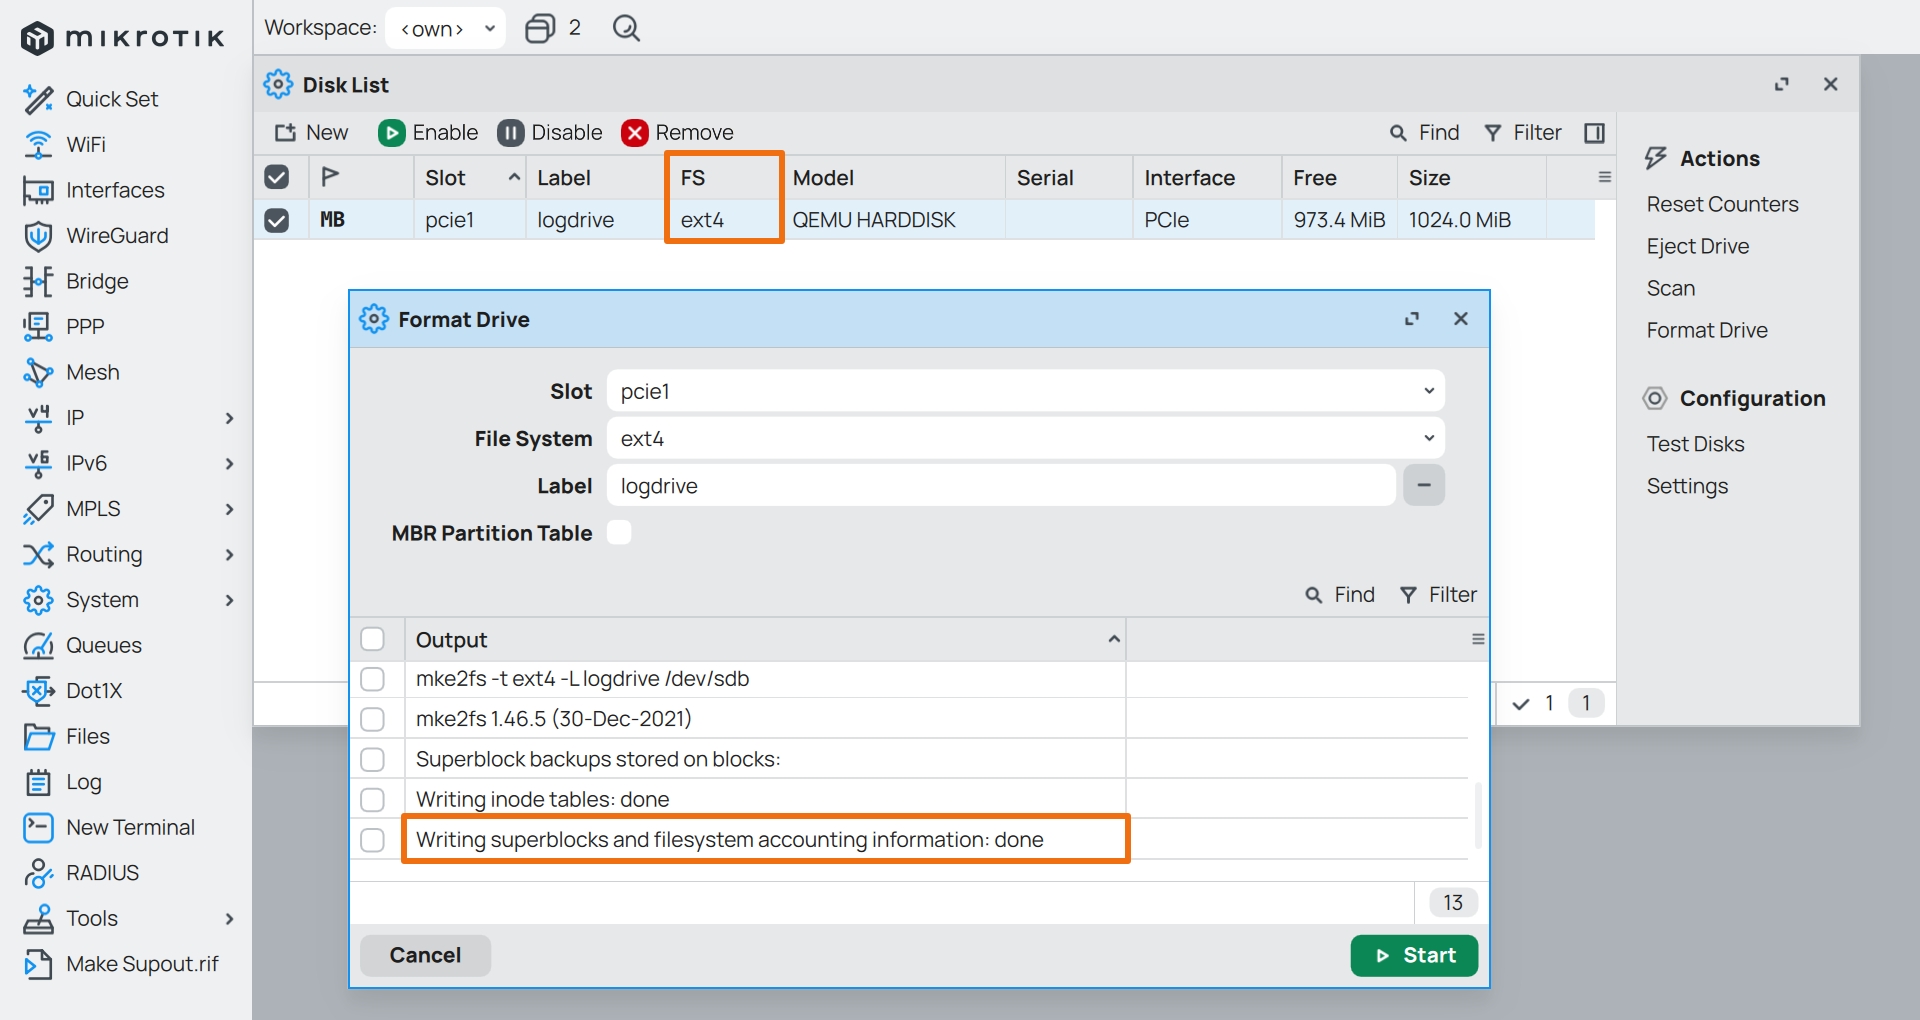
Task: Select Scan action
Action: click(1671, 288)
